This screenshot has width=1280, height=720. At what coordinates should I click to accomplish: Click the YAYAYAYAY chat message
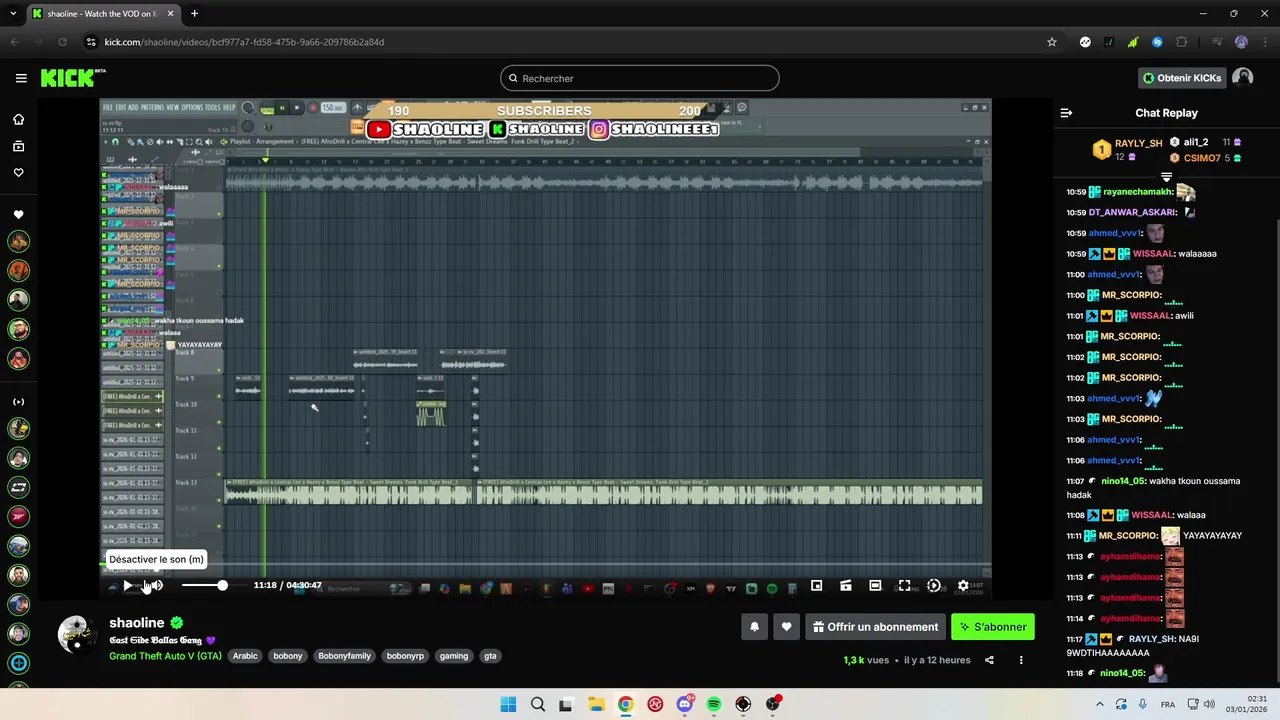1212,536
